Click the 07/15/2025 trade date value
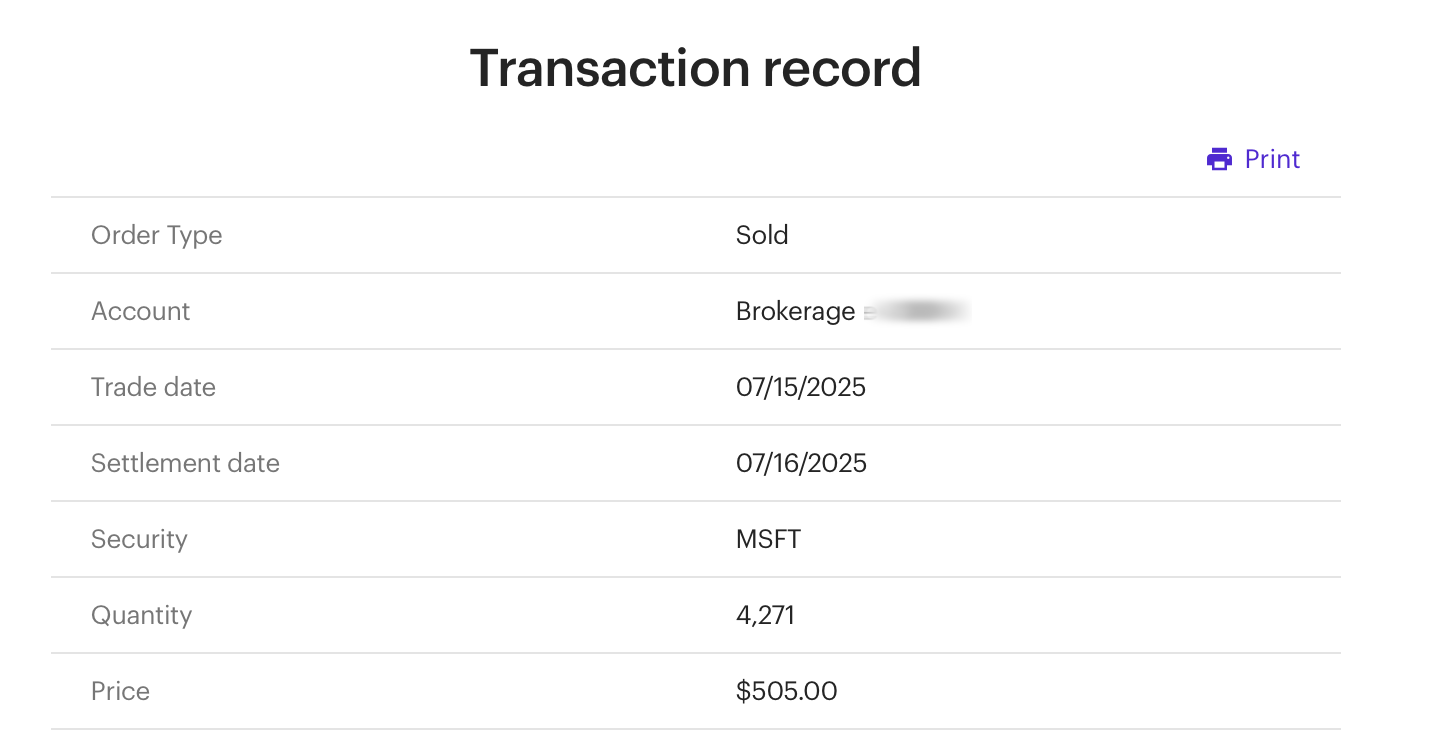Image resolution: width=1450 pixels, height=743 pixels. coord(801,387)
